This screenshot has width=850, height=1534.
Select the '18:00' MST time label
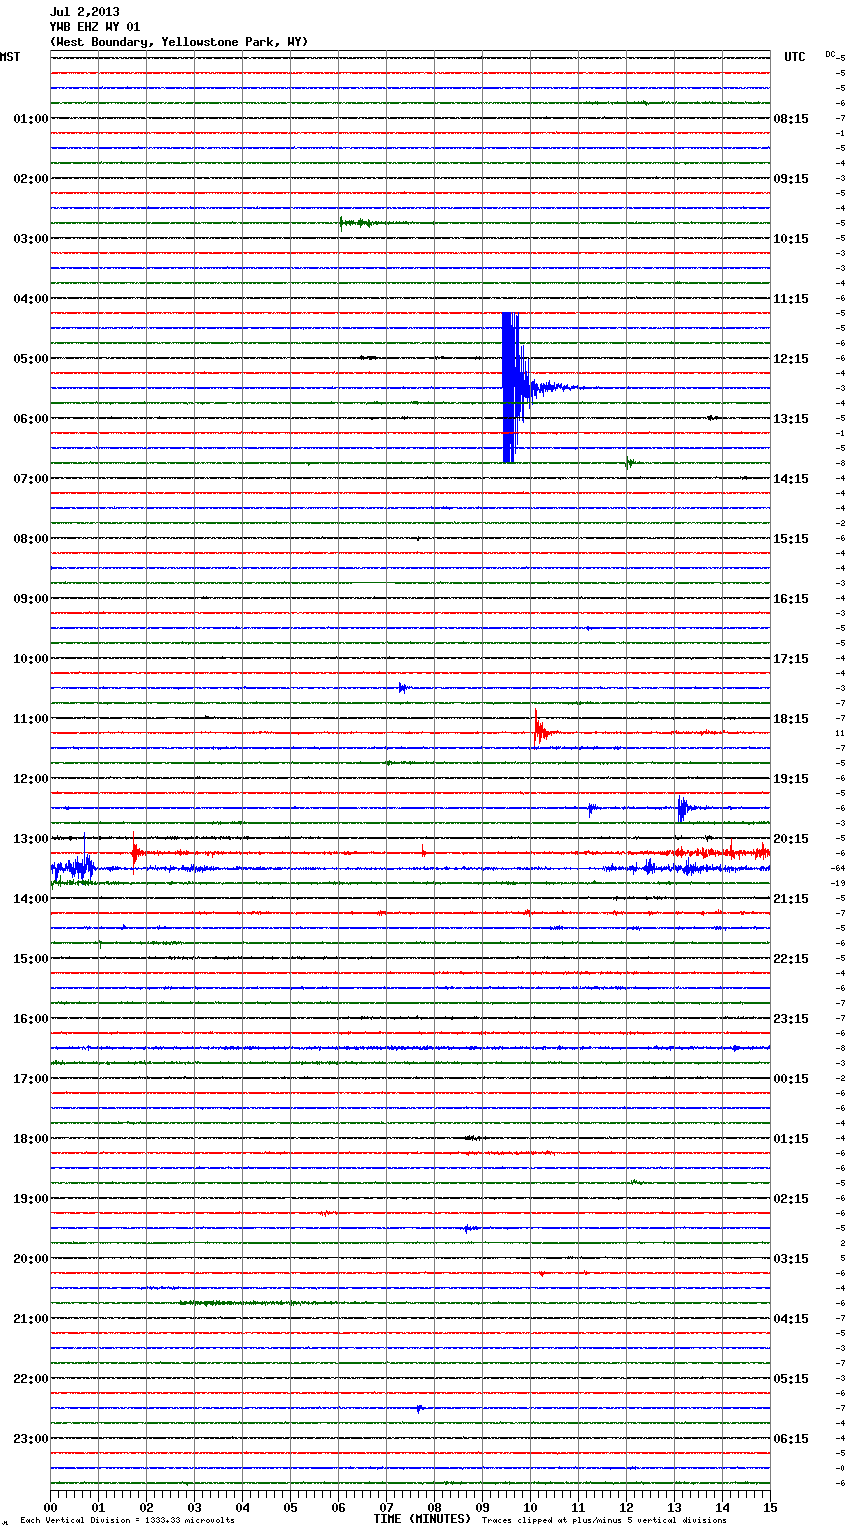point(30,1139)
